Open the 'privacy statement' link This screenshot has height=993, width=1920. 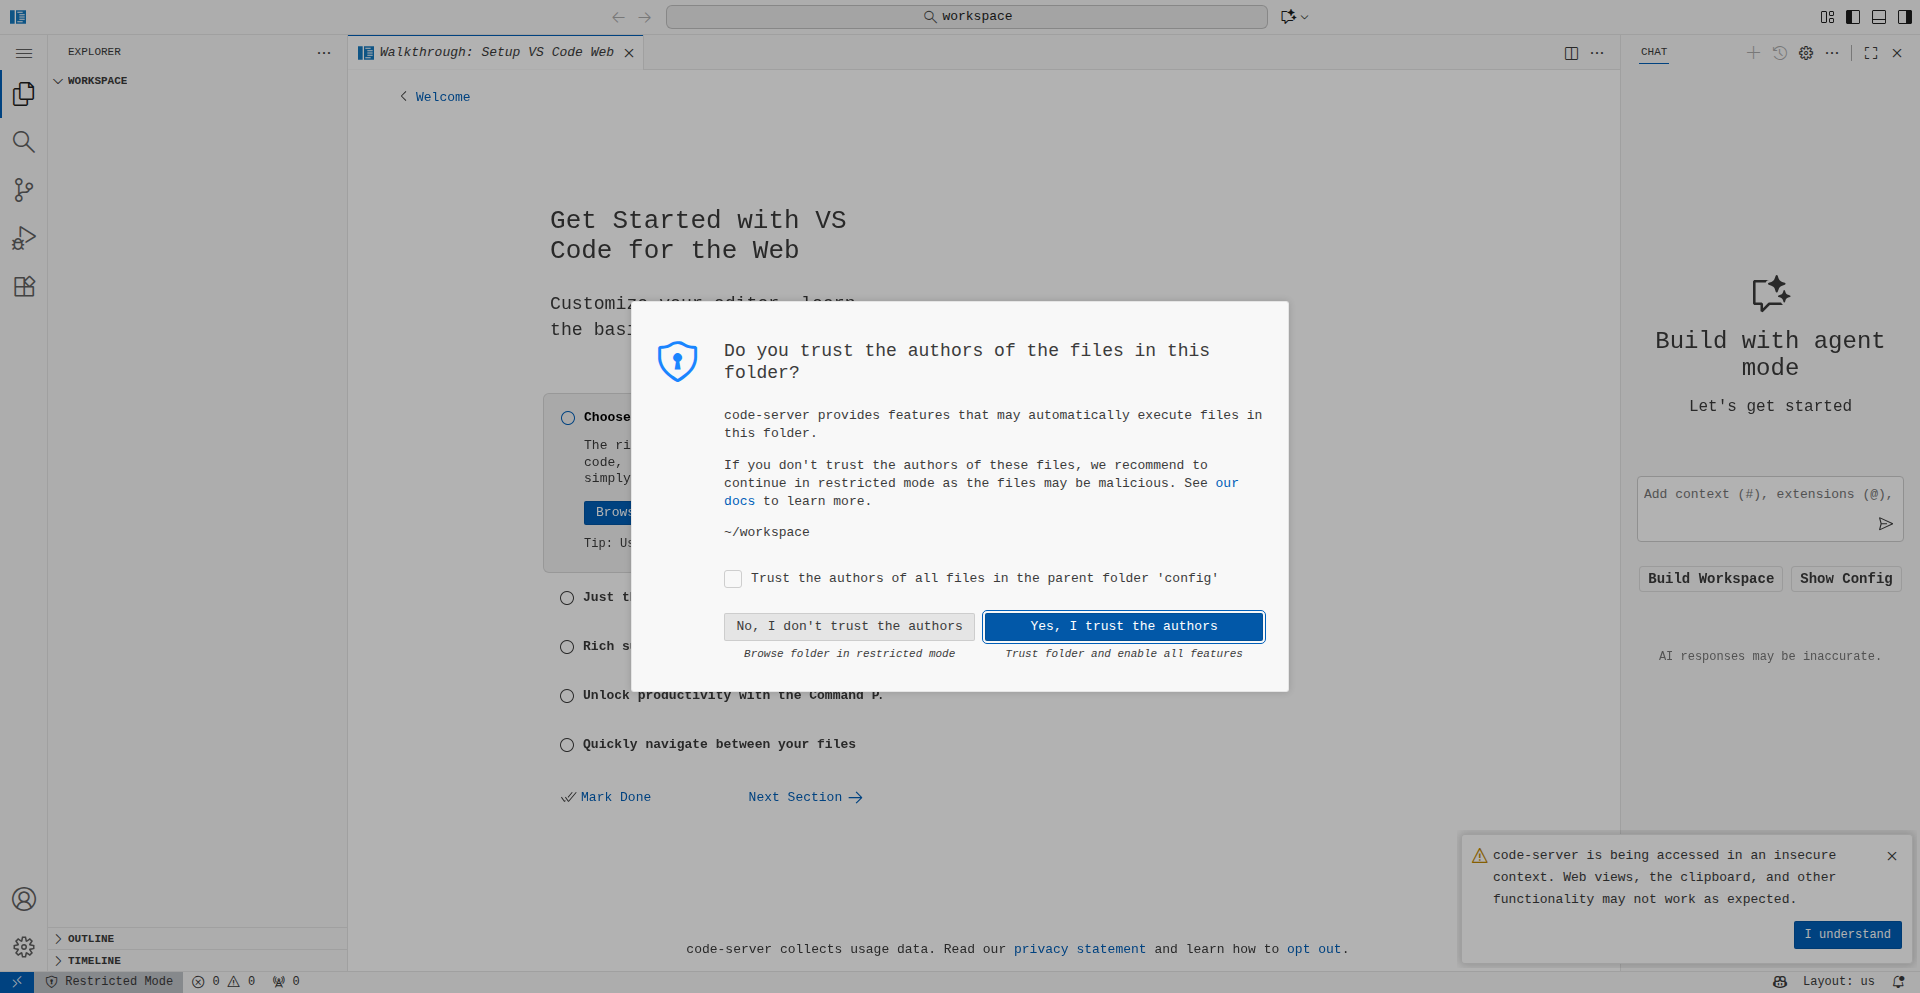click(x=1079, y=949)
